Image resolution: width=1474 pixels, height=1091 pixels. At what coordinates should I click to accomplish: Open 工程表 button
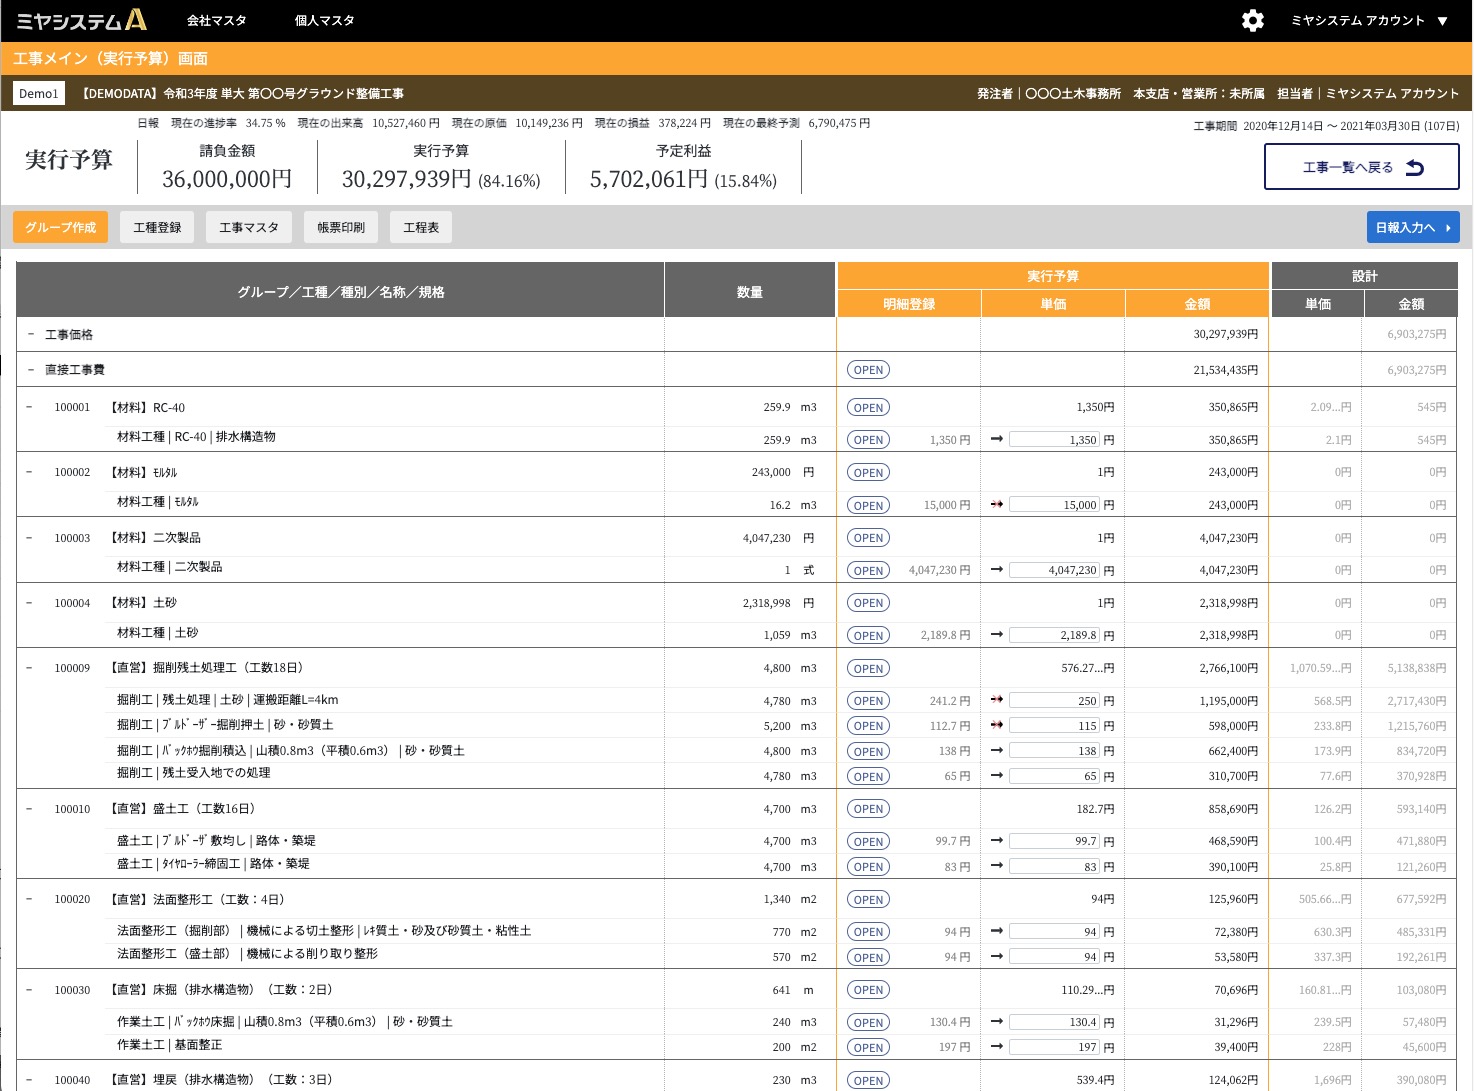421,227
